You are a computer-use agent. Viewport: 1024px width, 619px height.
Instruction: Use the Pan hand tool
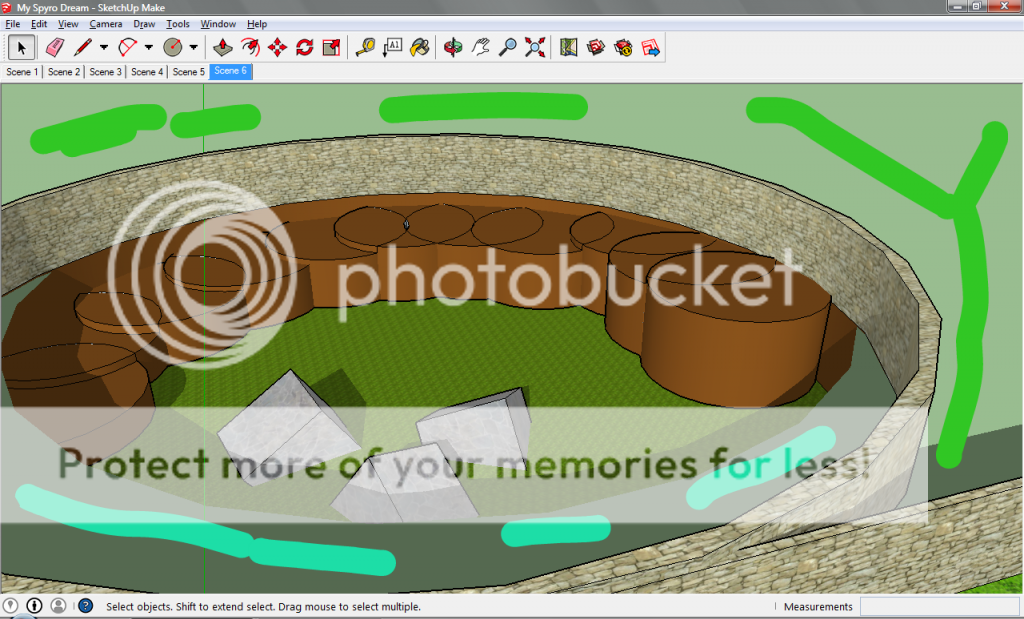click(x=481, y=47)
